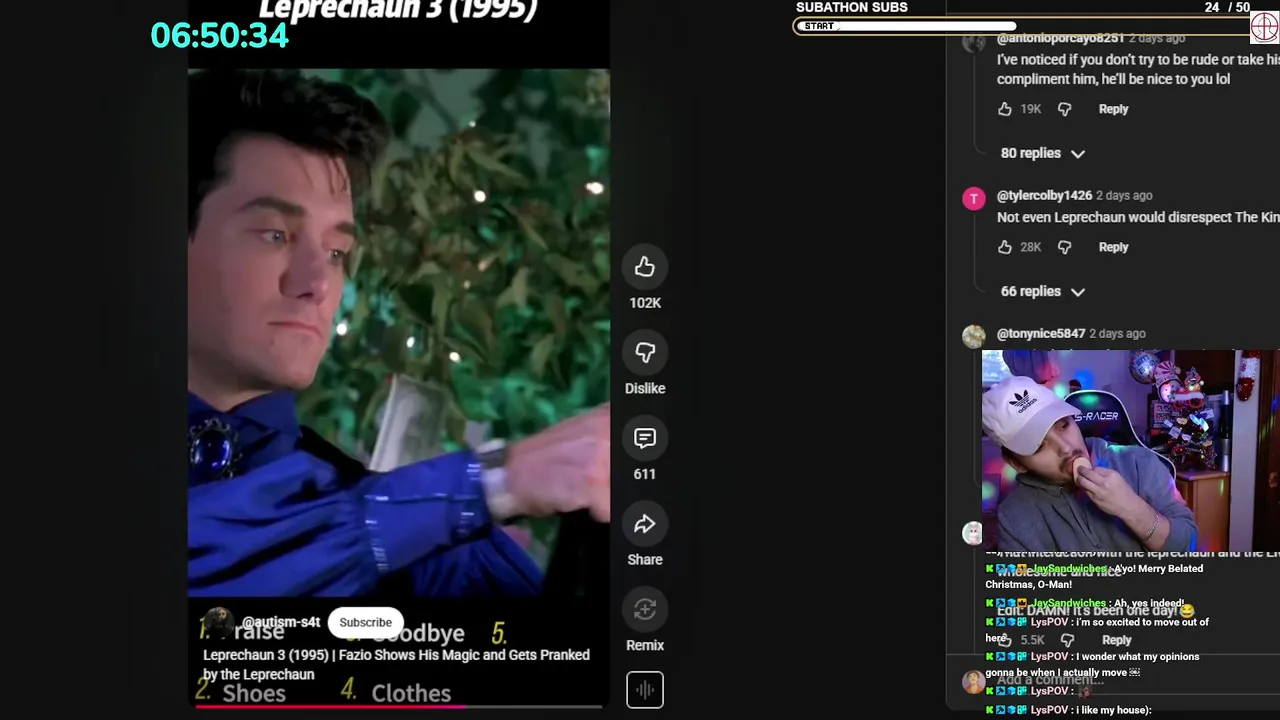Viewport: 1280px width, 720px height.
Task: Expand the 80 replies thread
Action: [1042, 153]
